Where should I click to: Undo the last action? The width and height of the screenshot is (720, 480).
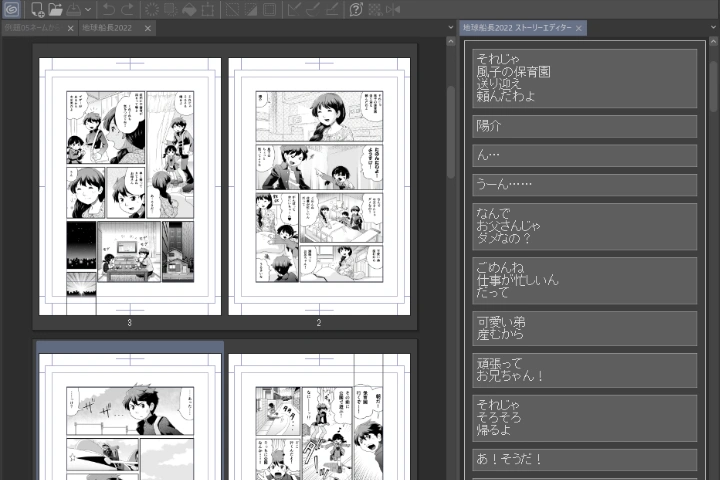pyautogui.click(x=108, y=9)
